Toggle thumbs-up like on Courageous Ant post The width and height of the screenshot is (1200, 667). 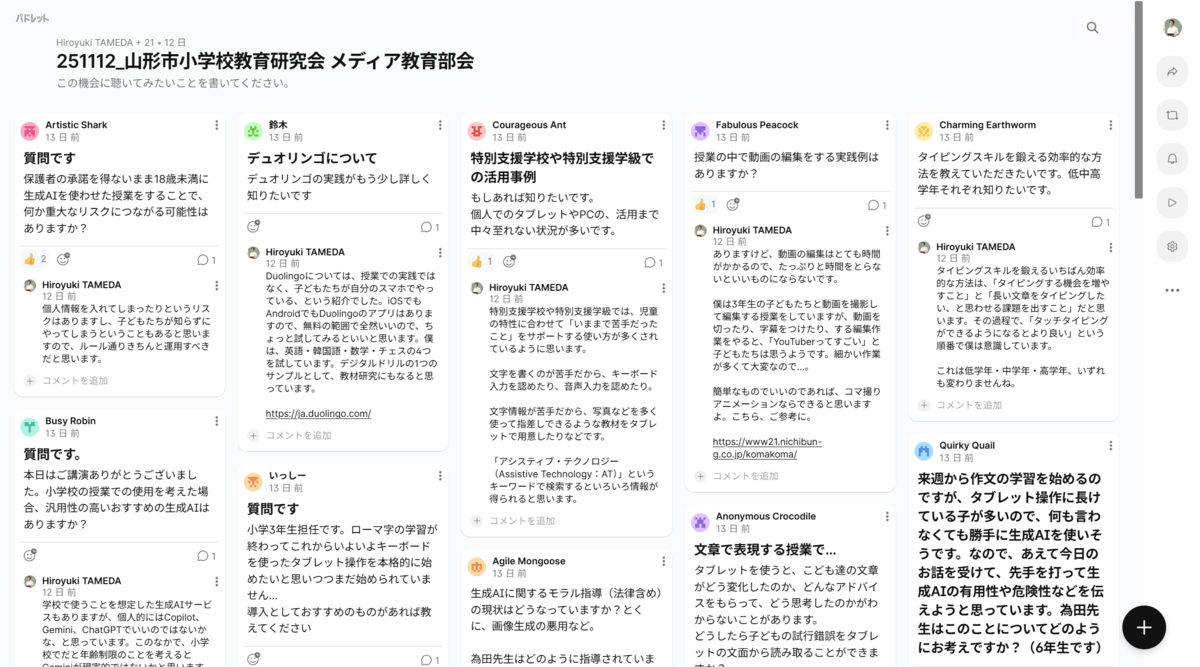coord(482,262)
